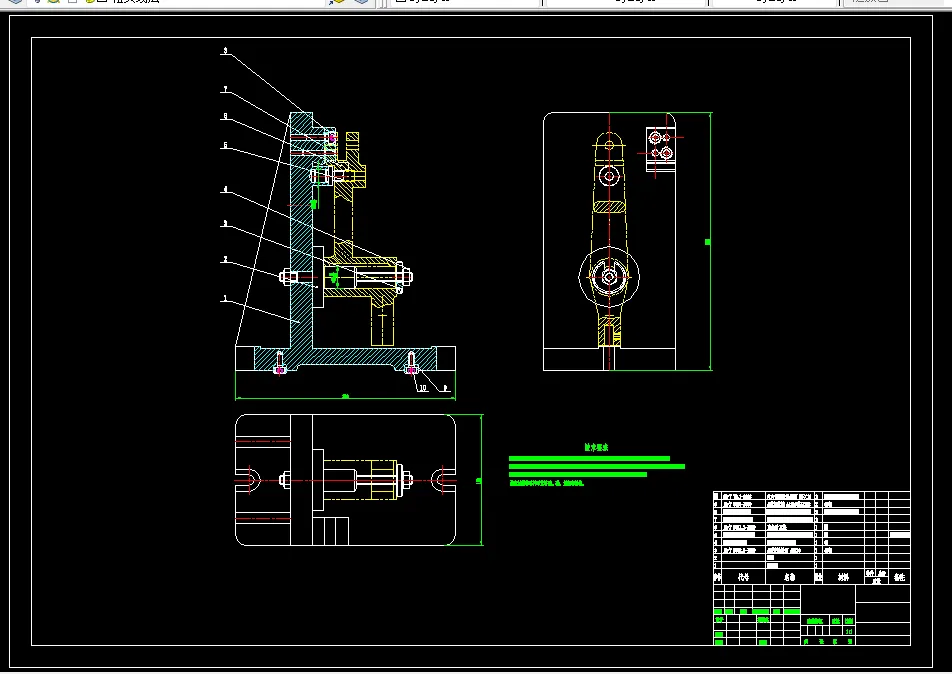Select part callout number "4" leader label
The image size is (952, 674).
[225, 189]
